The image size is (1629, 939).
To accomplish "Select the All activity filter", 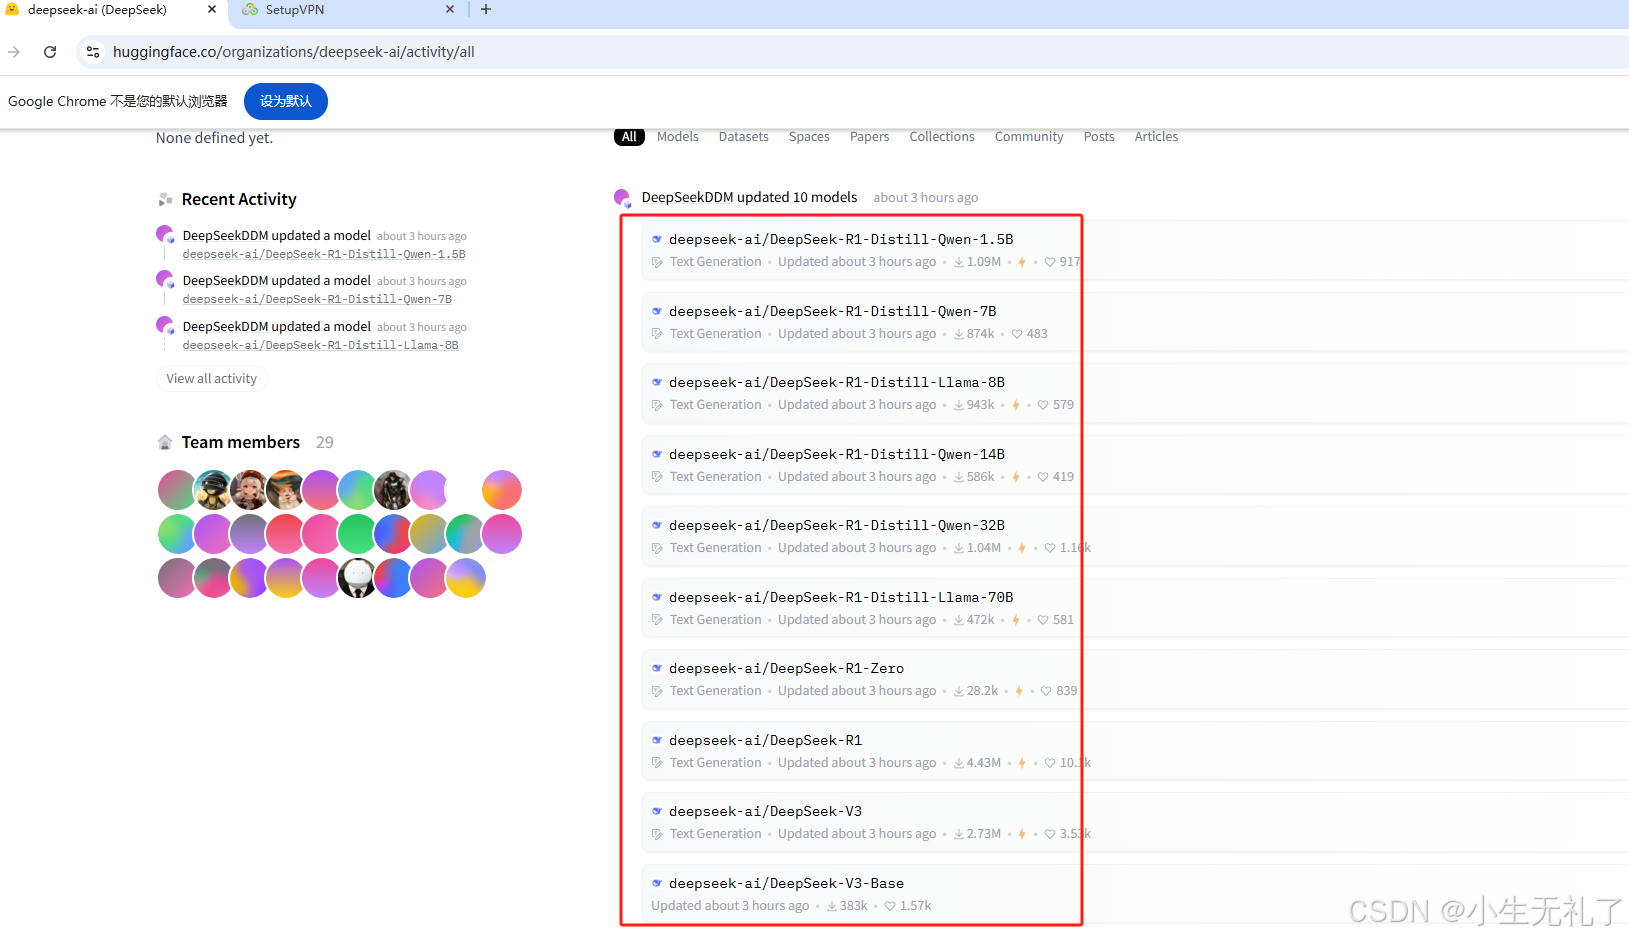I will 629,137.
